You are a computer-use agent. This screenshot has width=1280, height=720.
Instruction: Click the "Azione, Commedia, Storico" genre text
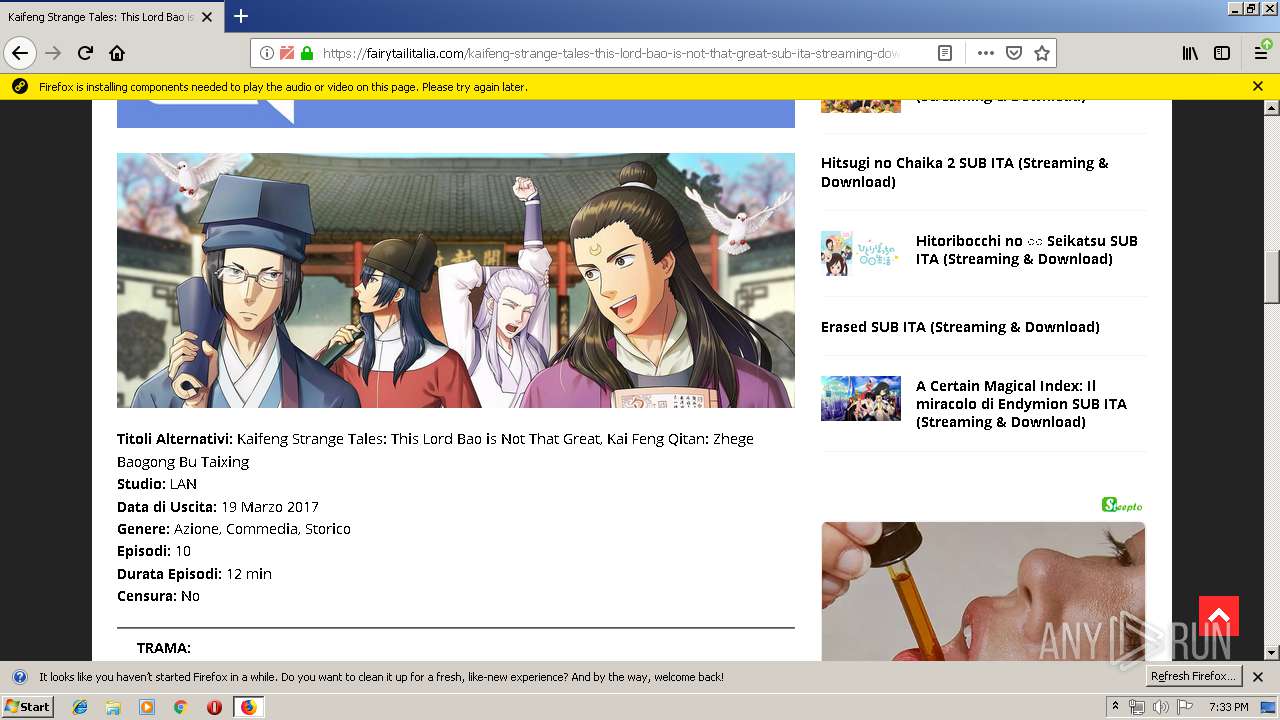pos(262,529)
